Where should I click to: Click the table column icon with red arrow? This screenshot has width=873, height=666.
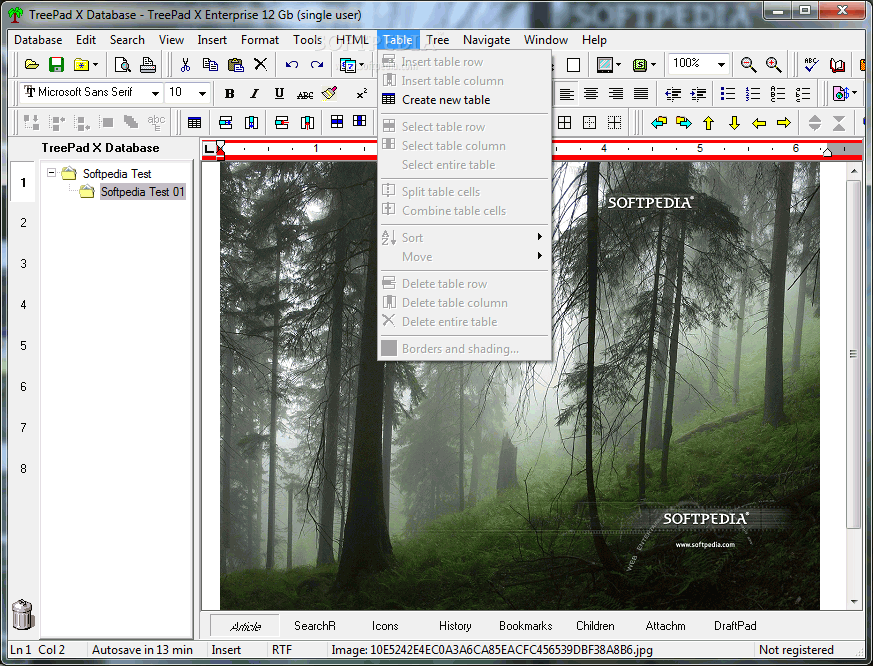click(307, 123)
